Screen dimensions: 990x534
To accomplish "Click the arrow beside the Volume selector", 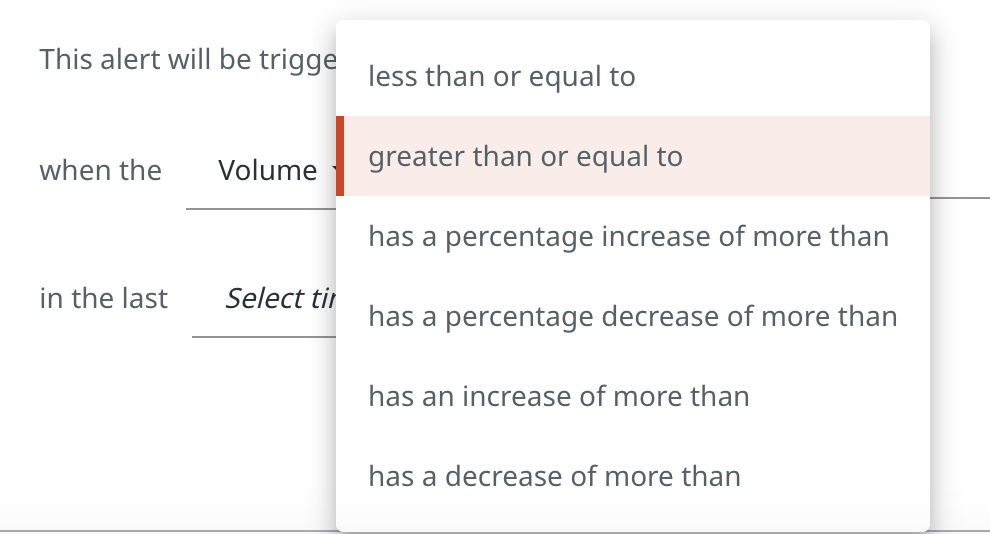I will click(x=331, y=171).
